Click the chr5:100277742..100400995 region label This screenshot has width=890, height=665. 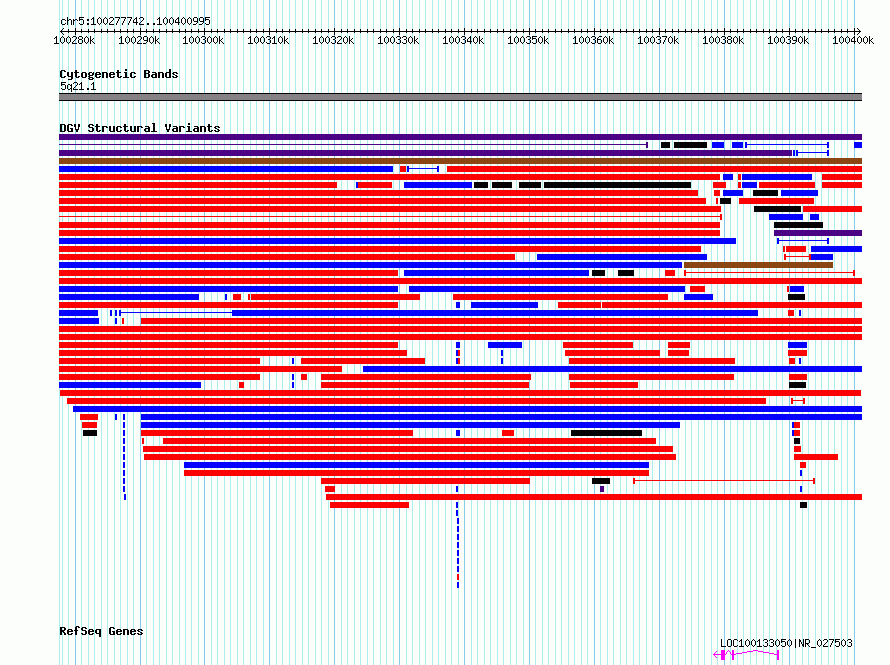pos(135,21)
